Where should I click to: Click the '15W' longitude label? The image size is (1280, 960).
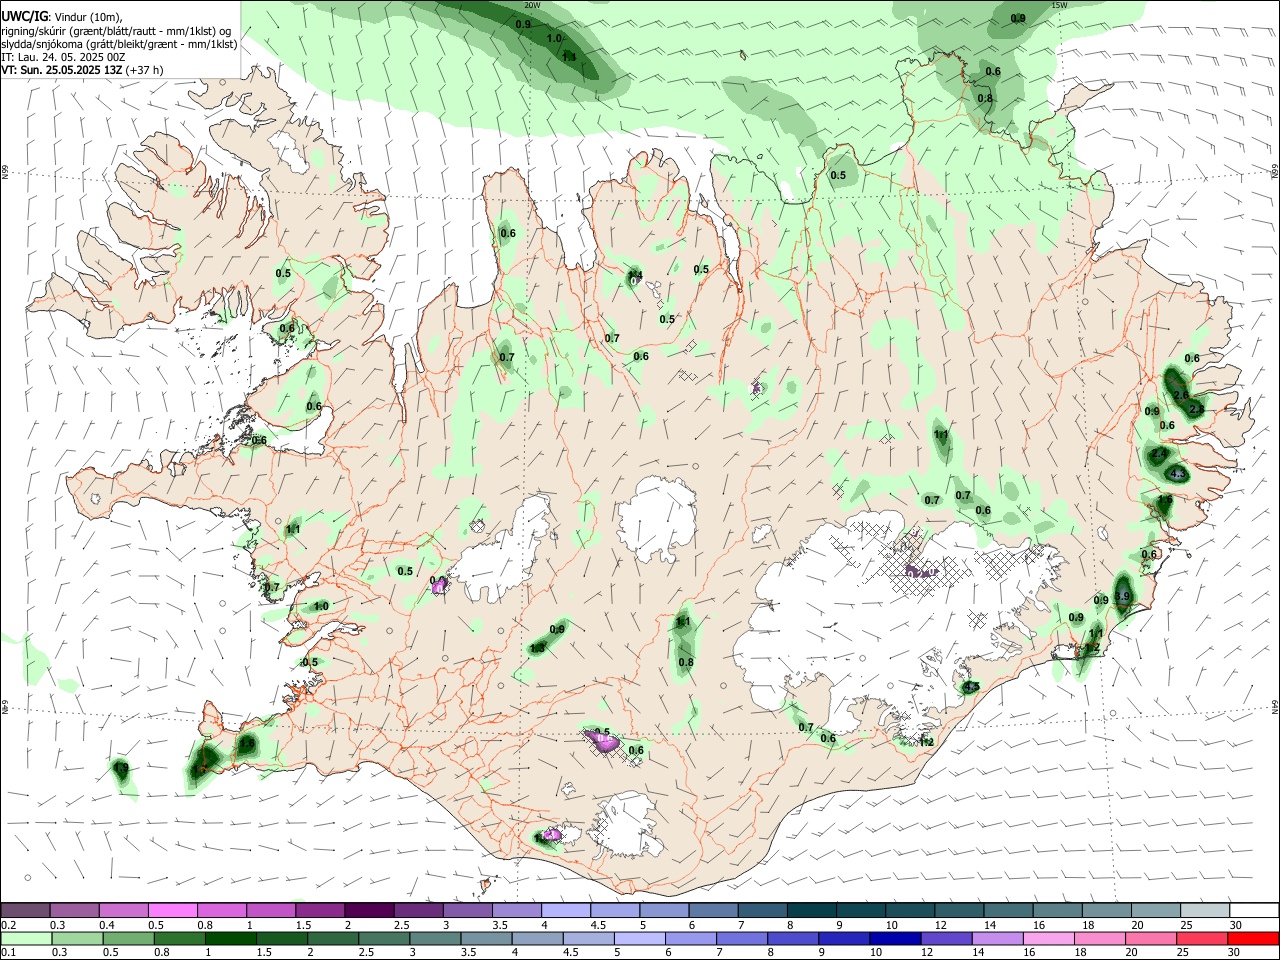click(x=1060, y=5)
